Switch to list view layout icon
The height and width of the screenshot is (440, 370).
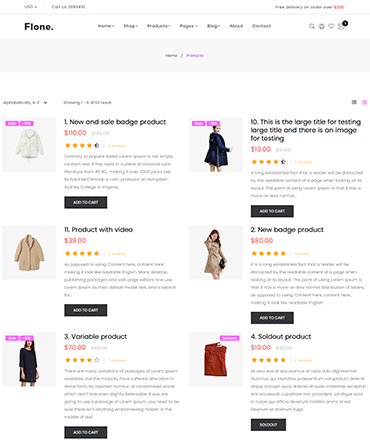[364, 102]
